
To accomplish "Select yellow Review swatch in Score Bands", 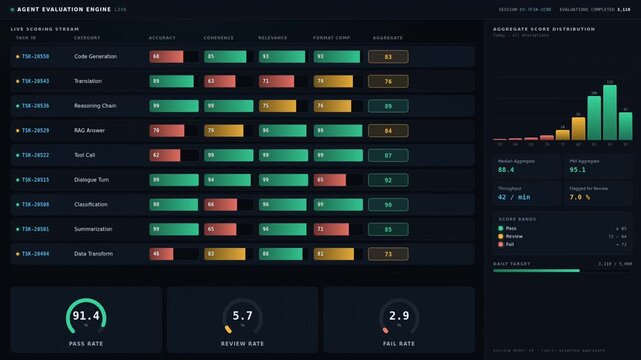I will [500, 237].
